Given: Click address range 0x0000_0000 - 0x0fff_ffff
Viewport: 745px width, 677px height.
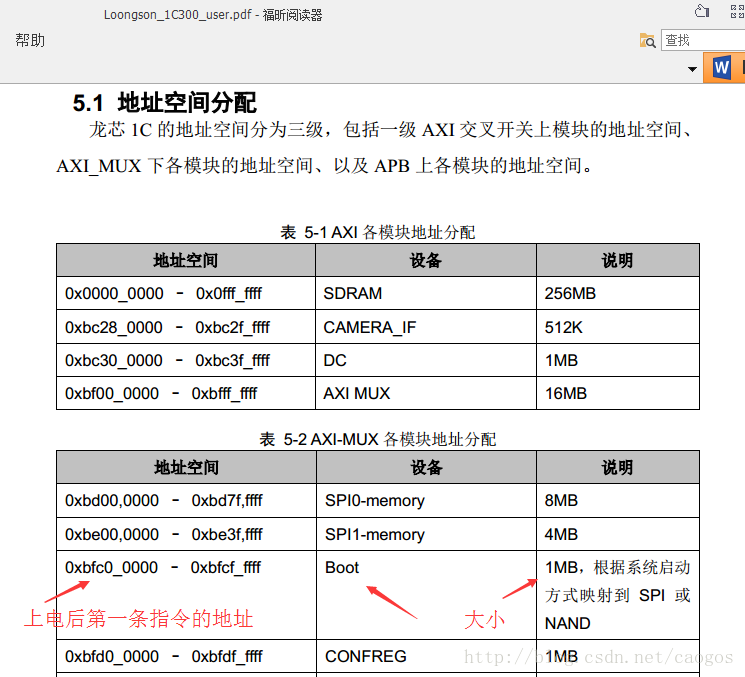Looking at the screenshot, I should pos(163,294).
